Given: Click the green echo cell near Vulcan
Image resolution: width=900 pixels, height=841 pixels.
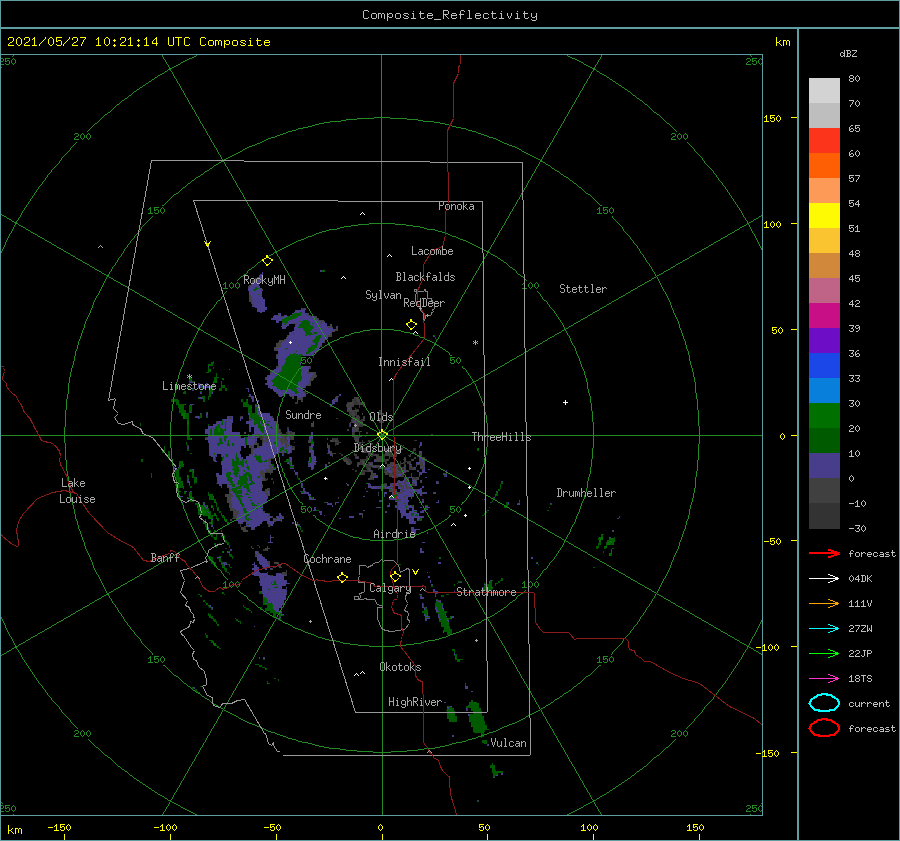Looking at the screenshot, I should [x=476, y=717].
